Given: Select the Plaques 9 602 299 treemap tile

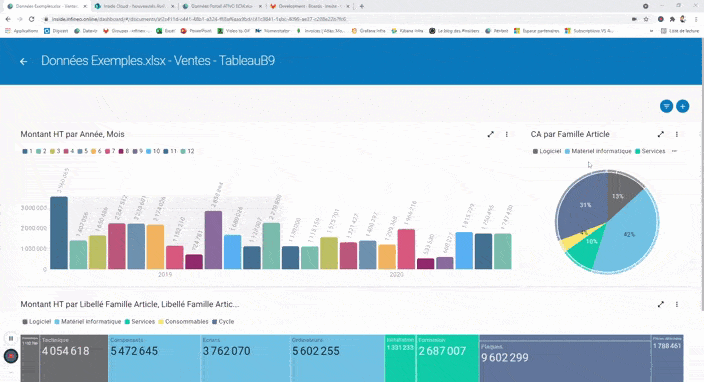Looking at the screenshot, I should click(x=565, y=358).
